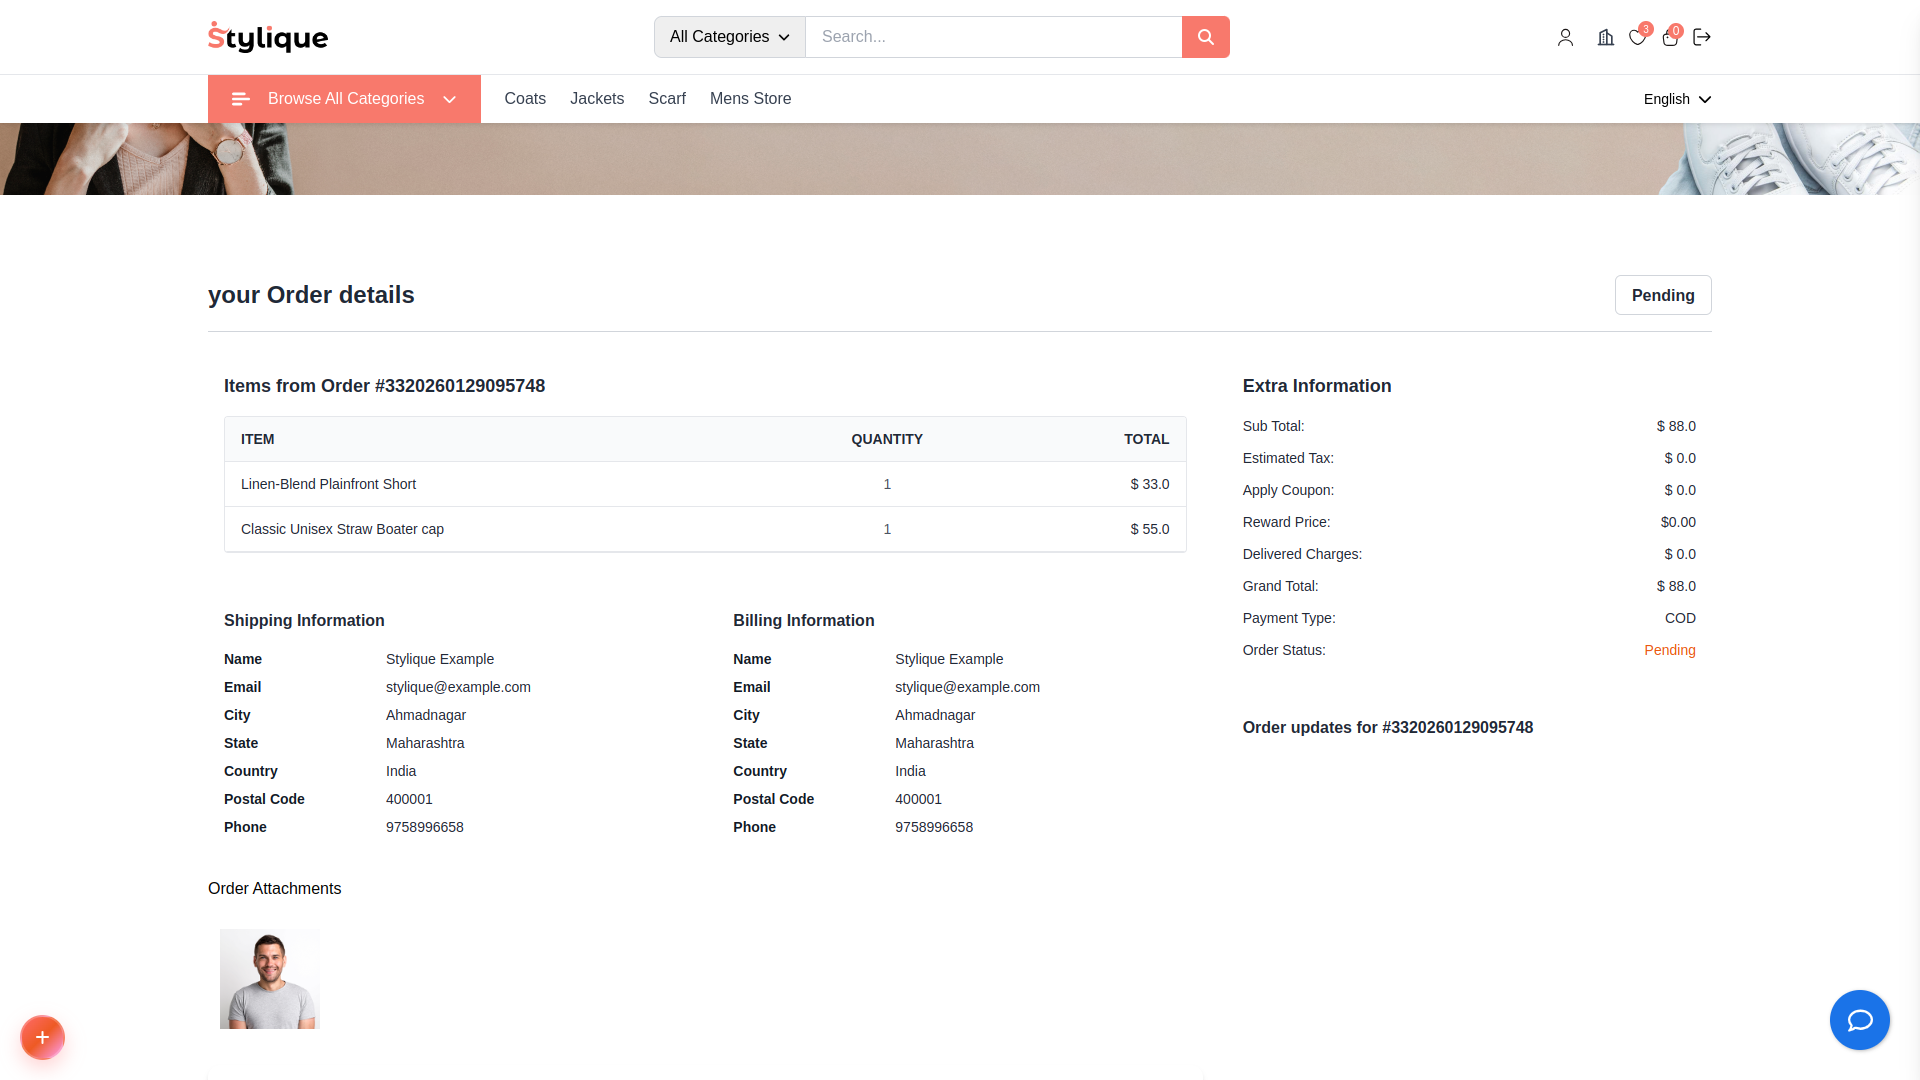Click the red floating plus button
Screen dimensions: 1920x1080
42,1037
